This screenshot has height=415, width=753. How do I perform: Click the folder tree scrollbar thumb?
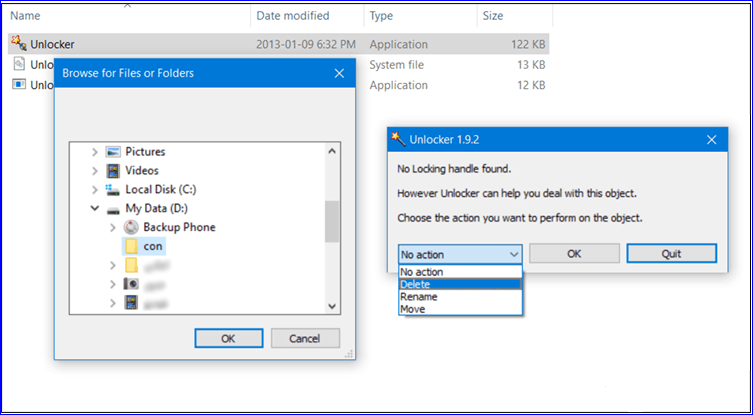[332, 221]
